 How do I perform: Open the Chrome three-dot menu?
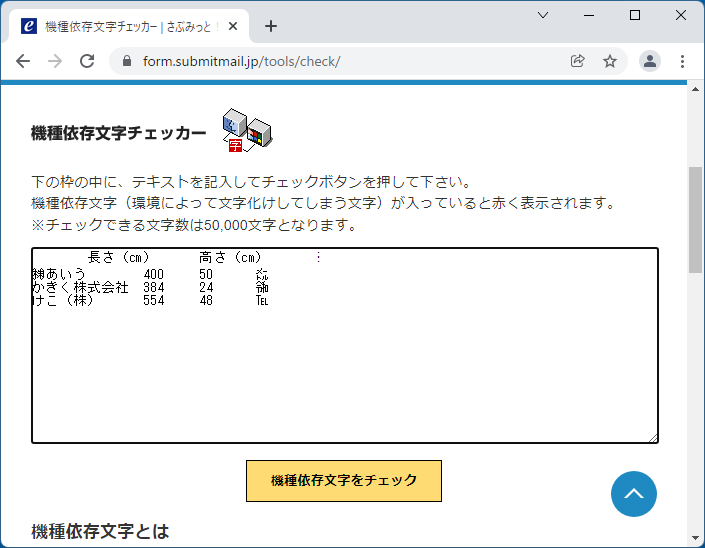(x=683, y=61)
